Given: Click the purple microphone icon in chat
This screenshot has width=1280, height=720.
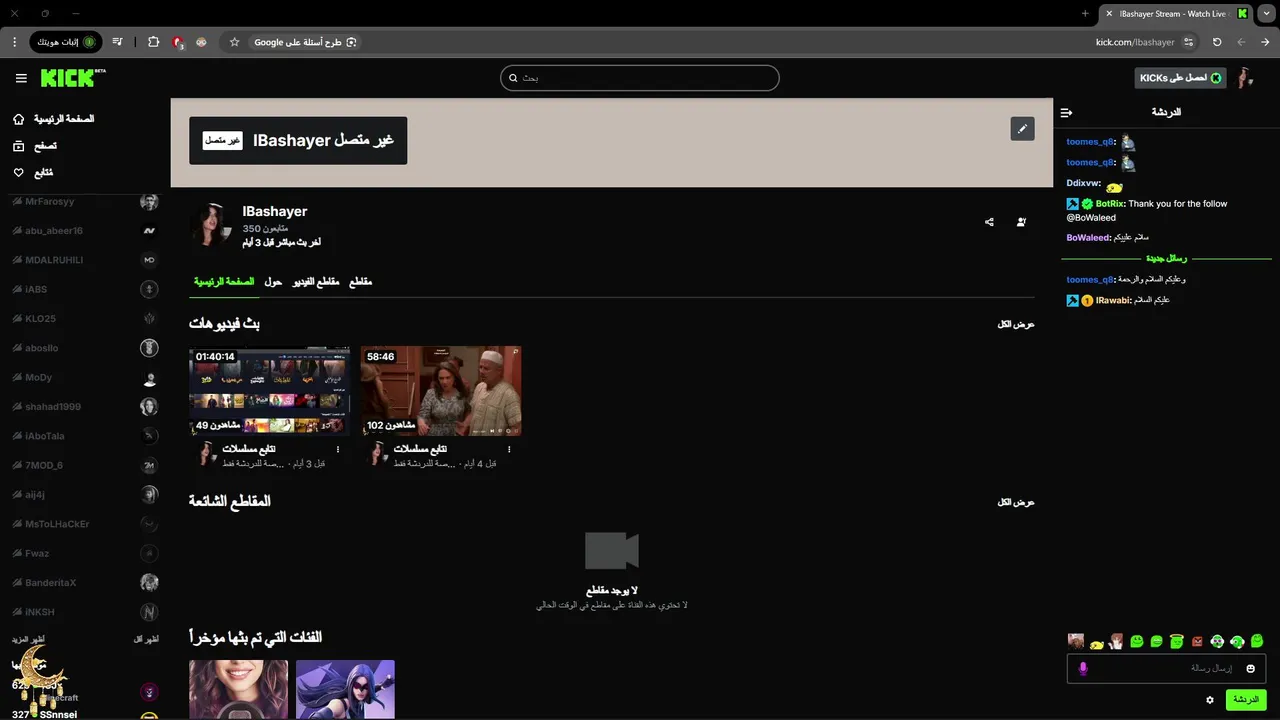Looking at the screenshot, I should (x=1082, y=668).
